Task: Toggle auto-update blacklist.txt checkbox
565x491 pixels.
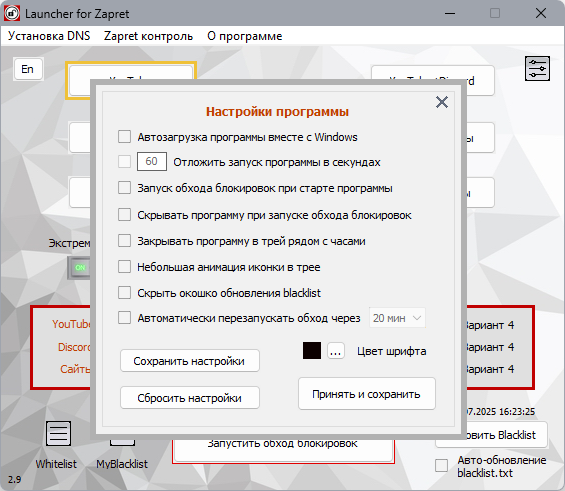Action: pyautogui.click(x=441, y=465)
